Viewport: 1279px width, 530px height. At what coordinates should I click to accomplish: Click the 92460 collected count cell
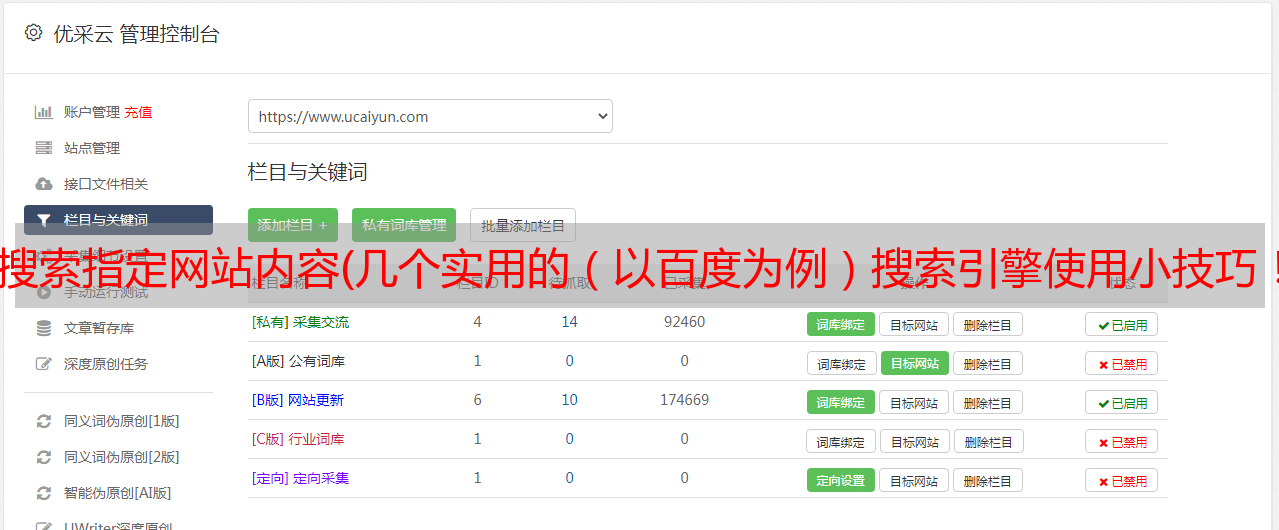coord(684,322)
